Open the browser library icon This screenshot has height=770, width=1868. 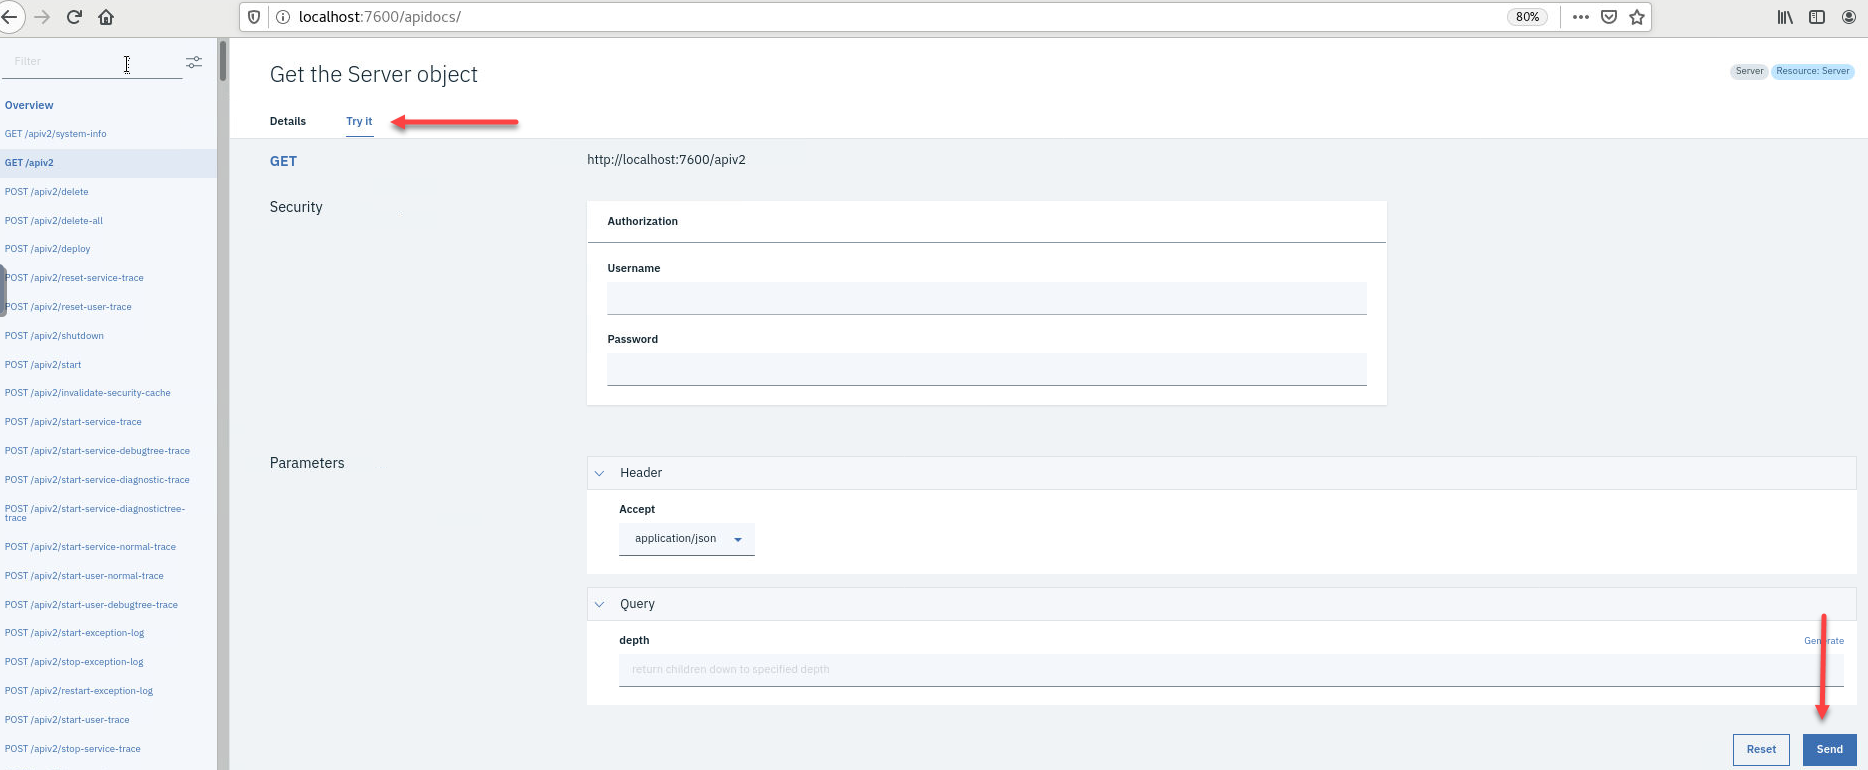[1785, 17]
